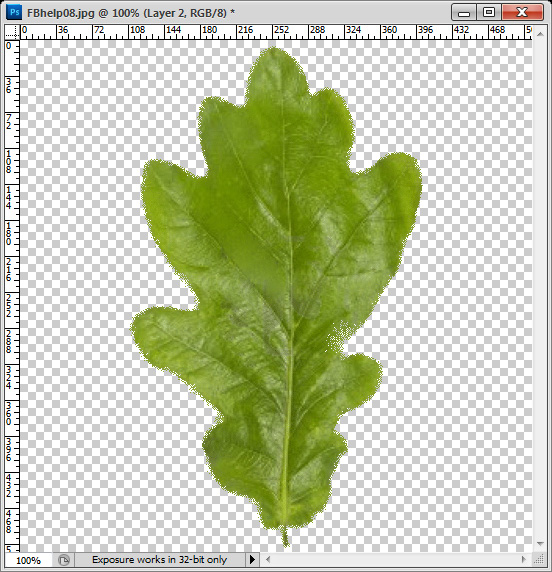The image size is (552, 572).
Task: Minimize the FBhelp08.jpg document window
Action: click(x=464, y=13)
